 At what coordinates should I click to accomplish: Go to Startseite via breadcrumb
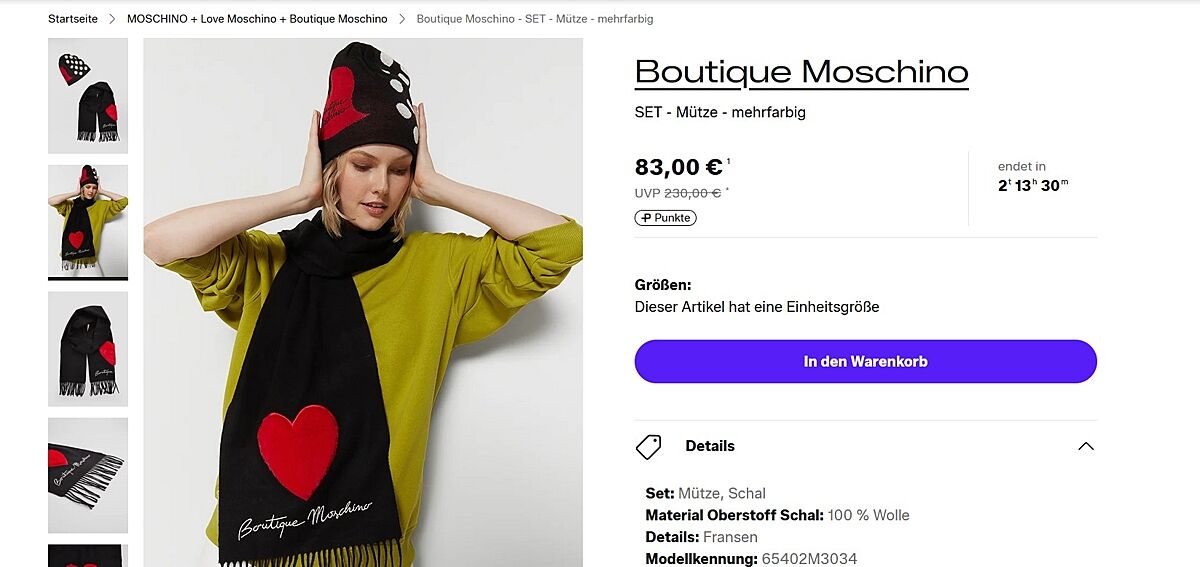[x=74, y=19]
